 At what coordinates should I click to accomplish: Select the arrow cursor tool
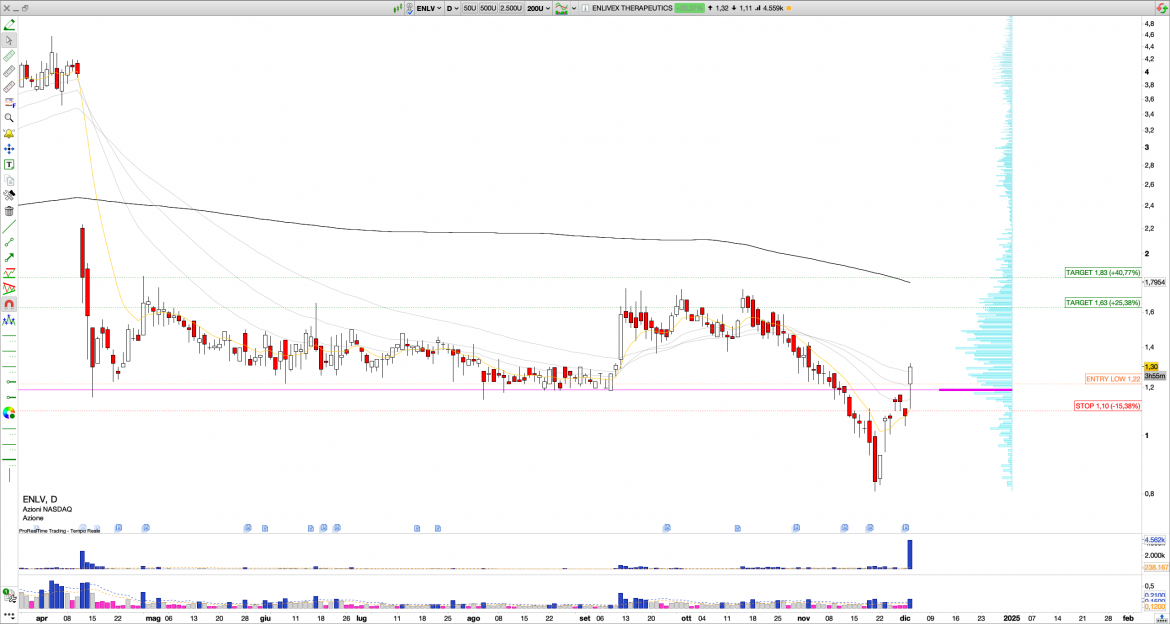click(9, 41)
